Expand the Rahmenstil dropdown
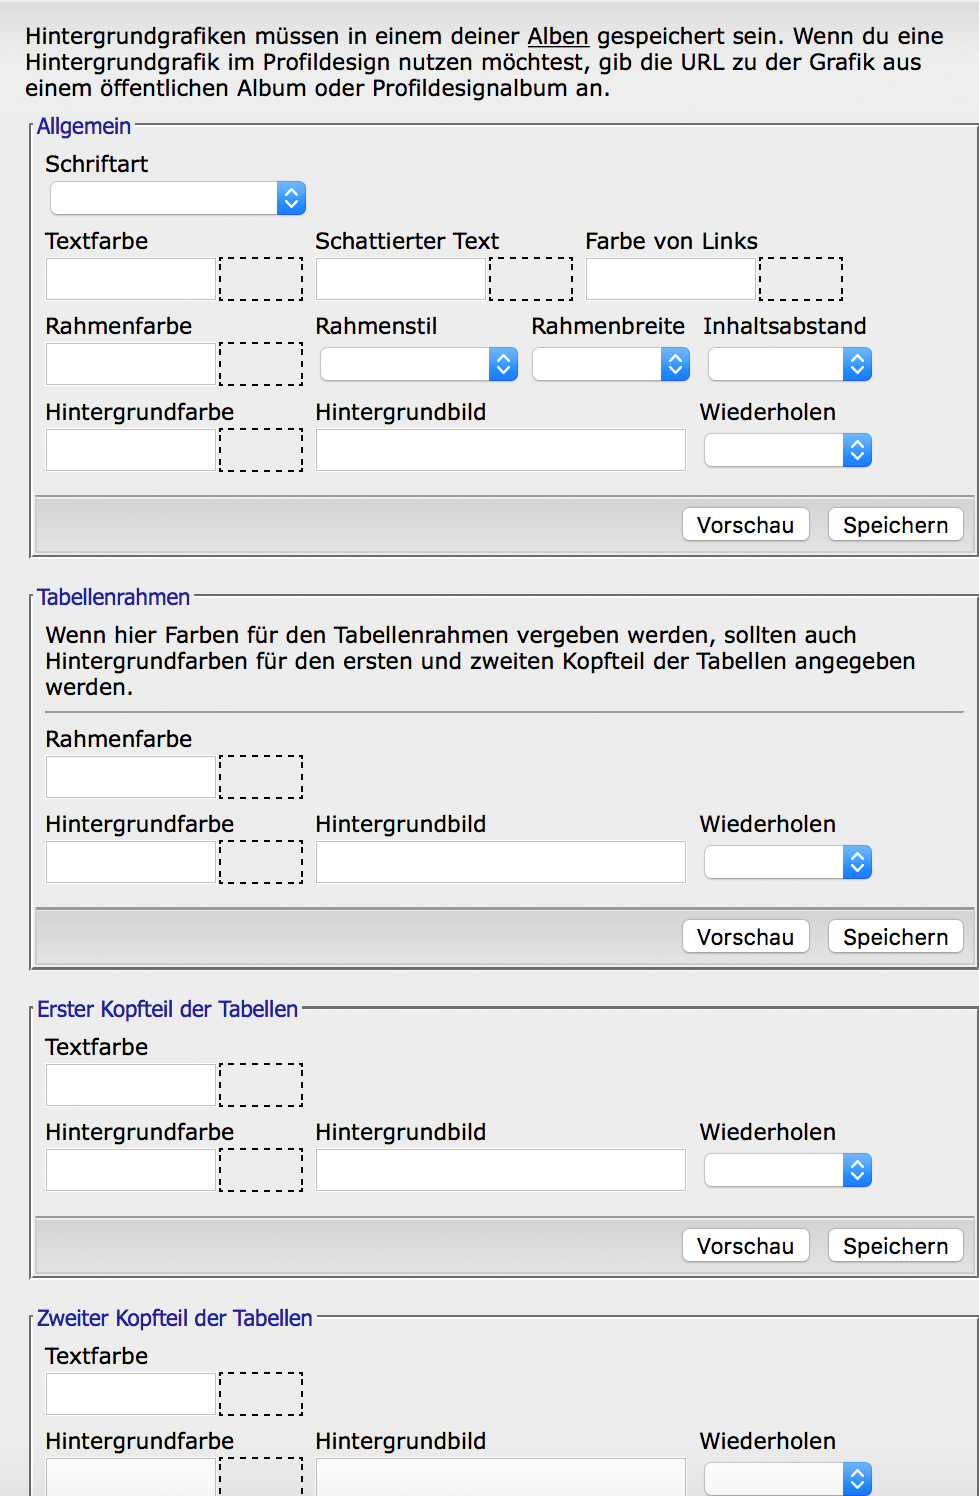 click(x=418, y=364)
